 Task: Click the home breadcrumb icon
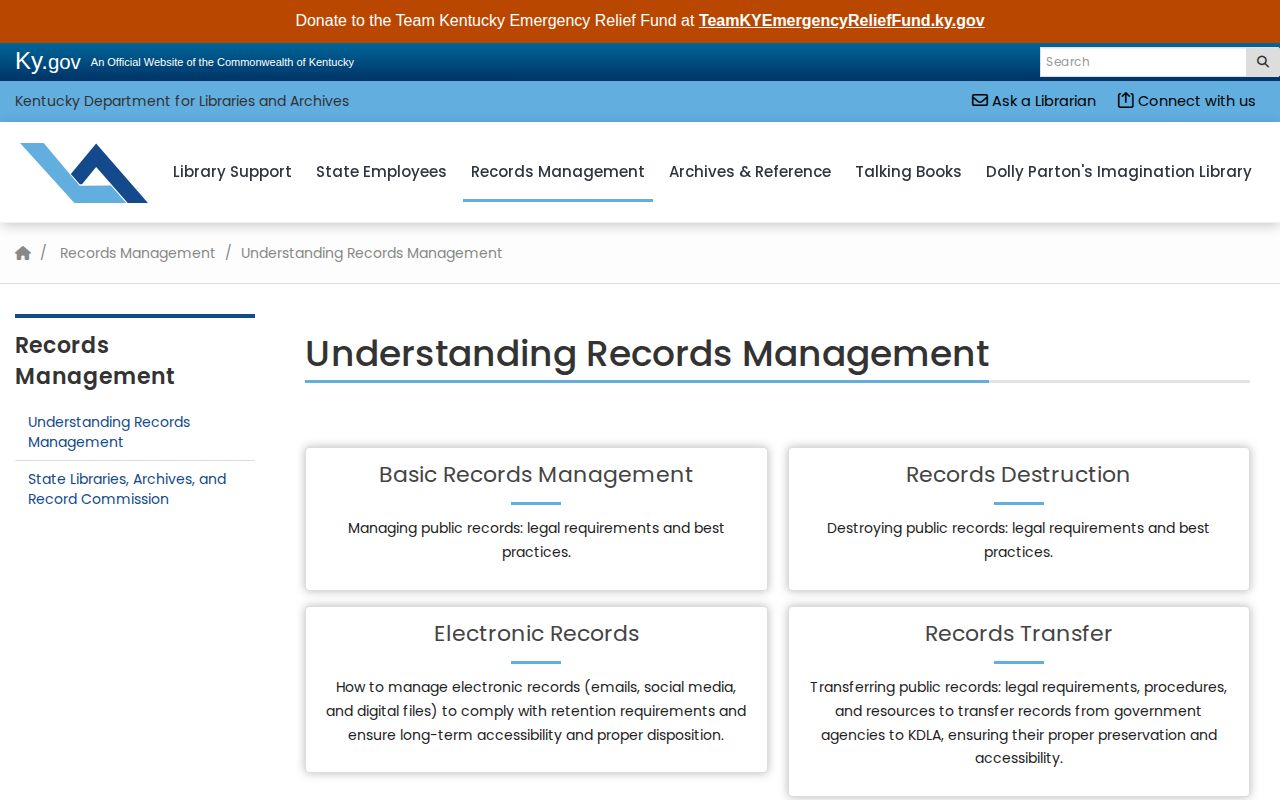(x=23, y=253)
